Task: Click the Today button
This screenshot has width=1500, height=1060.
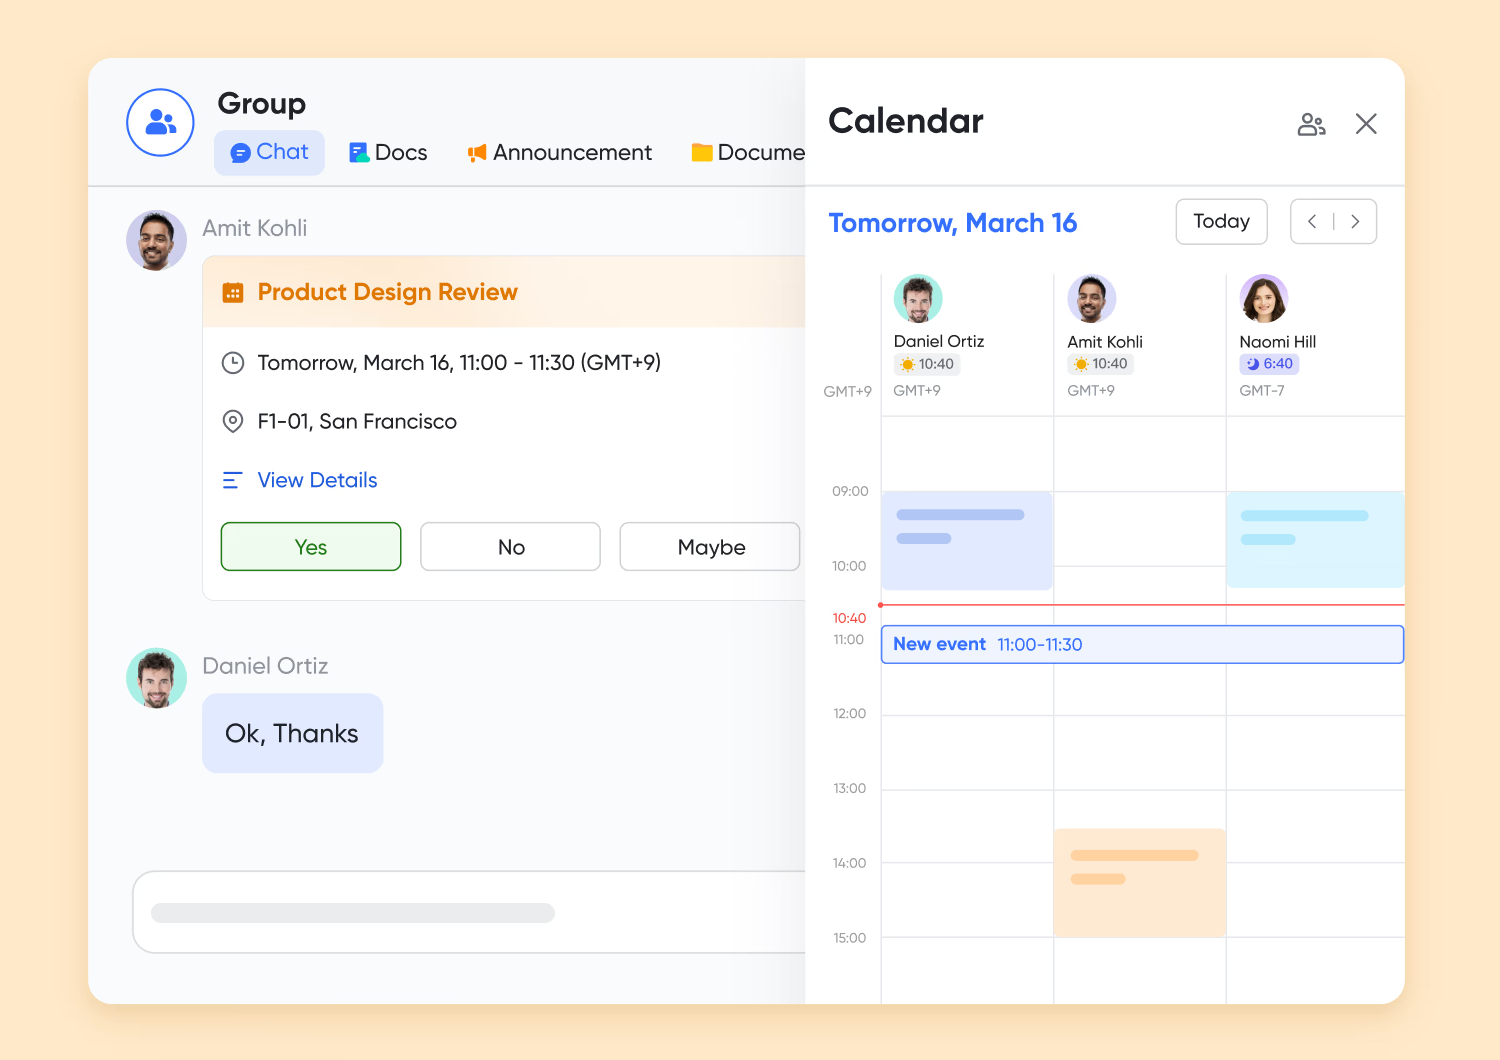Action: click(x=1221, y=222)
